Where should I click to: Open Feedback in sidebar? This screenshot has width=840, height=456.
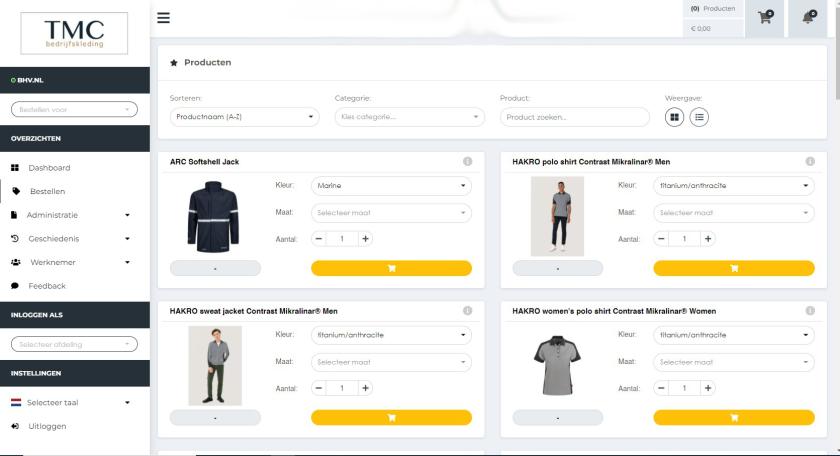click(x=75, y=286)
